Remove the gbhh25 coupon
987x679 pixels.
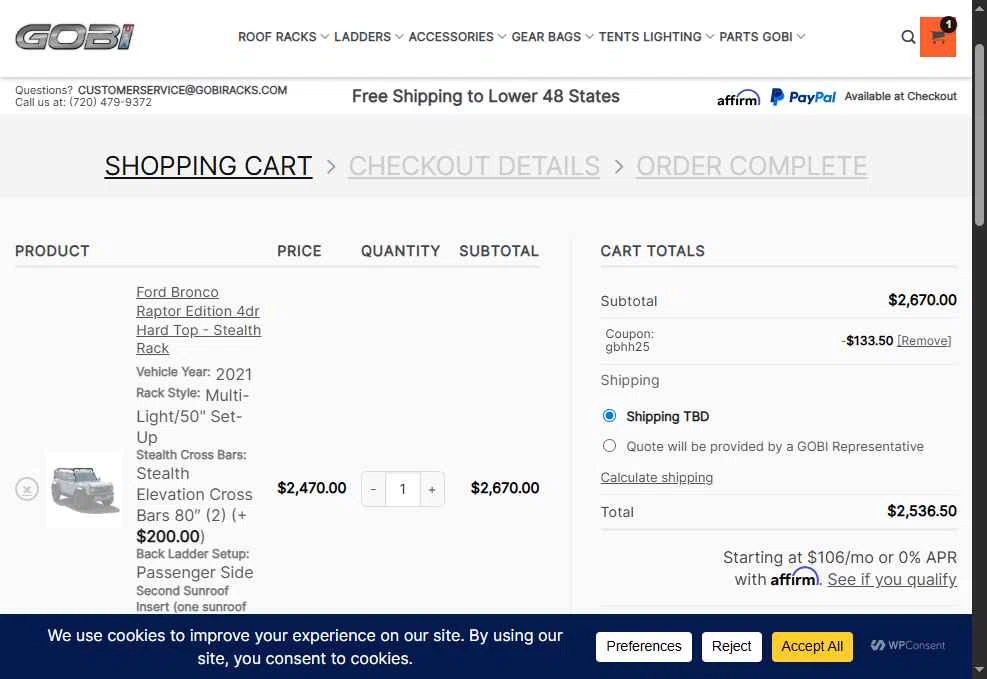point(924,341)
